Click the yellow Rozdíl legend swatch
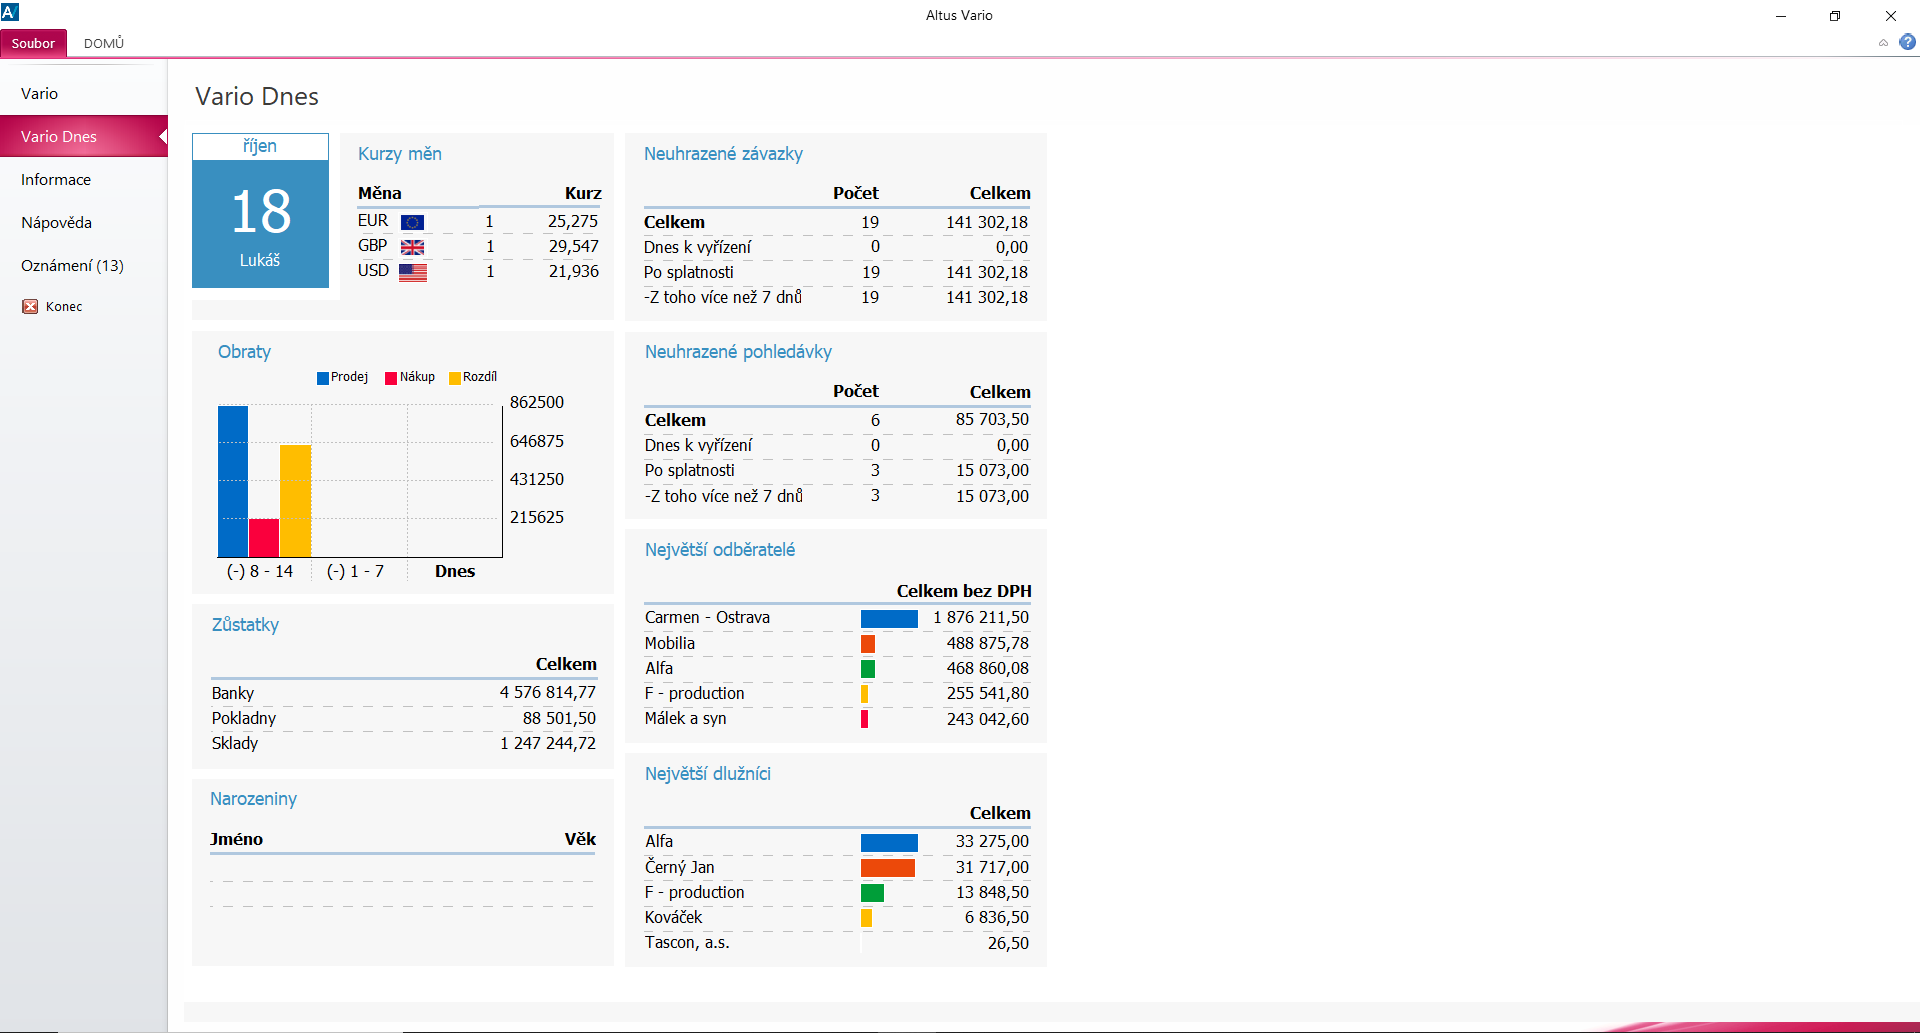This screenshot has width=1920, height=1033. click(455, 378)
